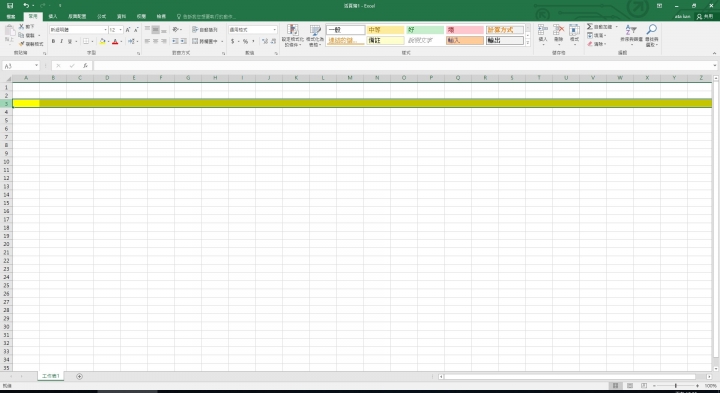
Task: Decrease font size with the smaller A
Action: coord(136,29)
